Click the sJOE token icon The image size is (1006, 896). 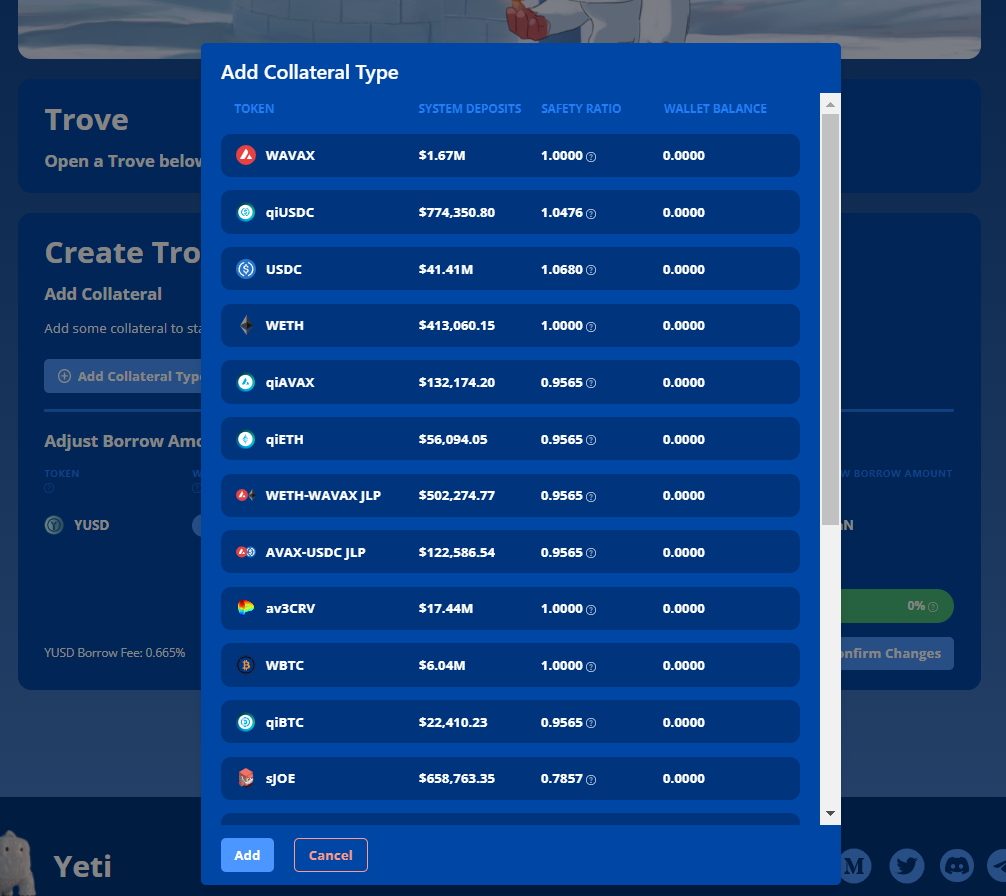(x=246, y=779)
